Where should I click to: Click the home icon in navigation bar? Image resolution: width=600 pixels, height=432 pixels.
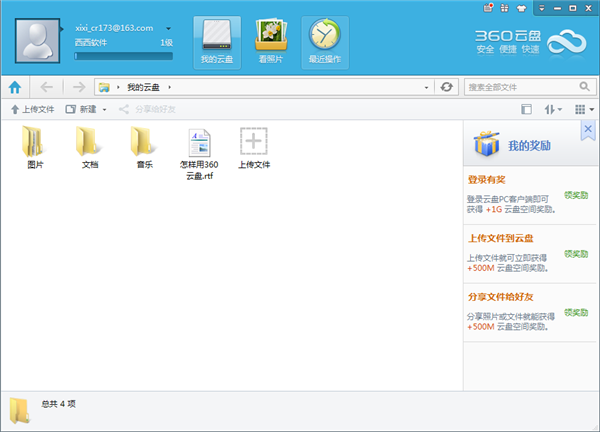15,87
